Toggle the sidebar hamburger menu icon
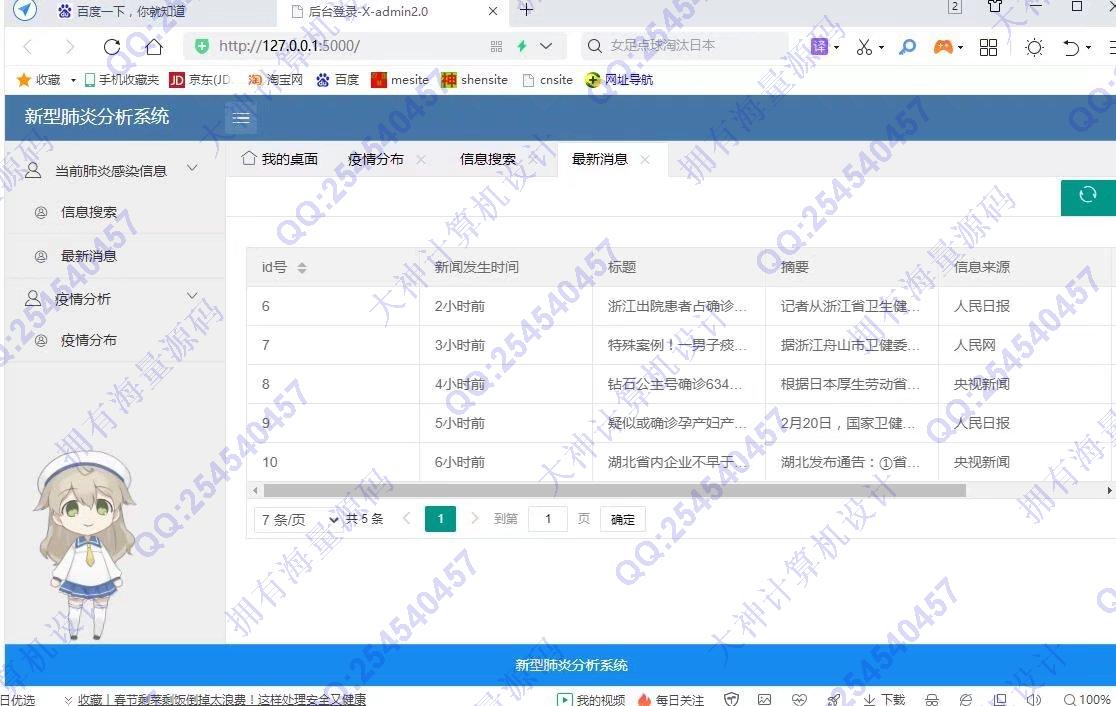Image resolution: width=1116 pixels, height=706 pixels. (x=241, y=118)
